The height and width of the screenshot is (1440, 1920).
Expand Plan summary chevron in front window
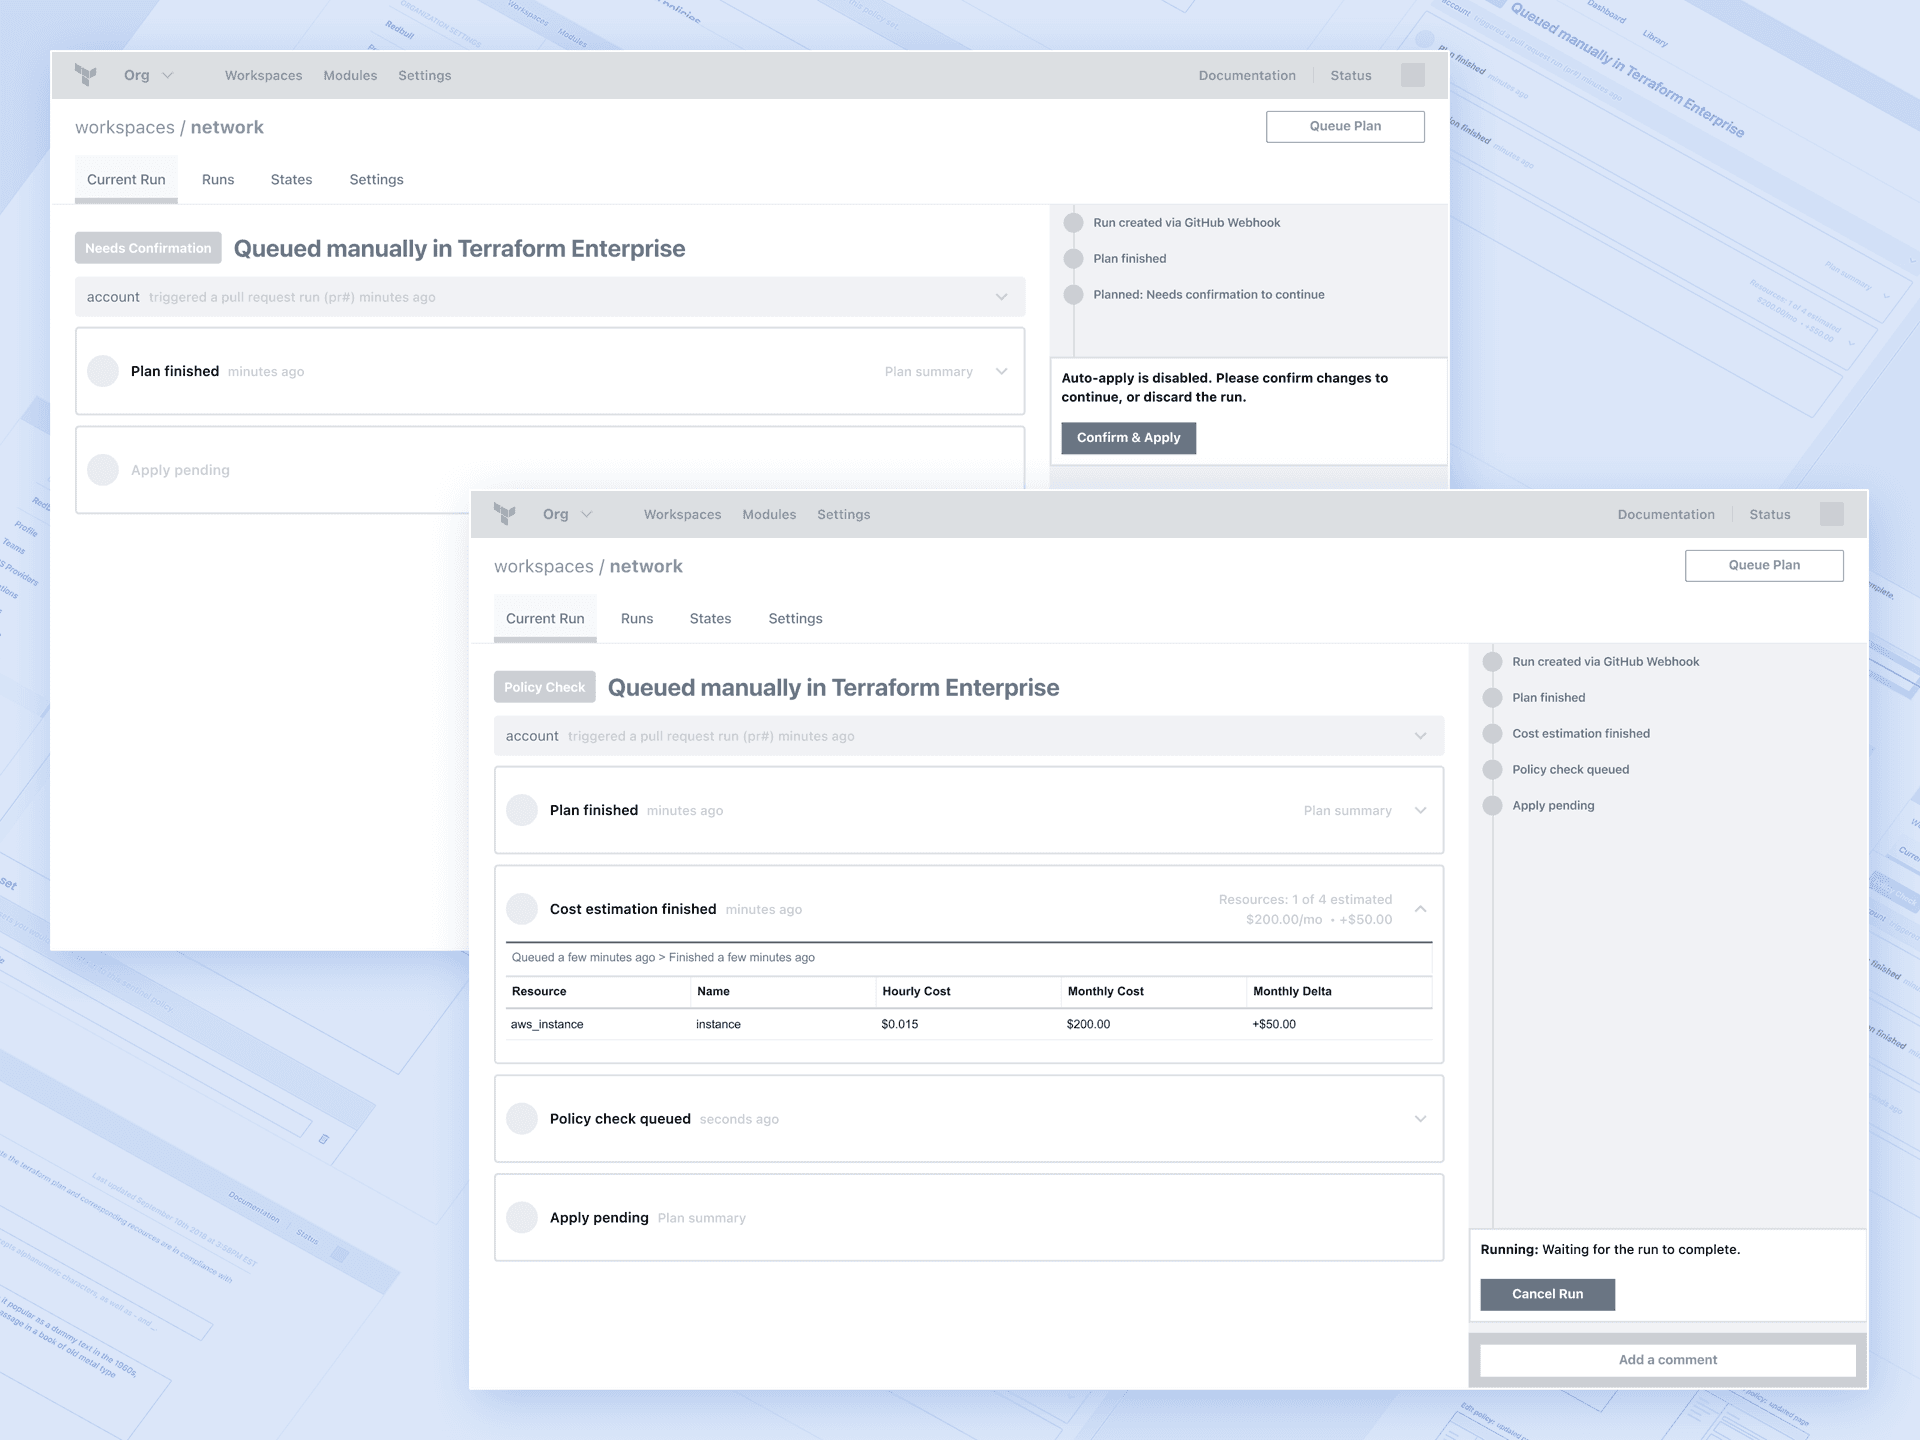click(1420, 810)
